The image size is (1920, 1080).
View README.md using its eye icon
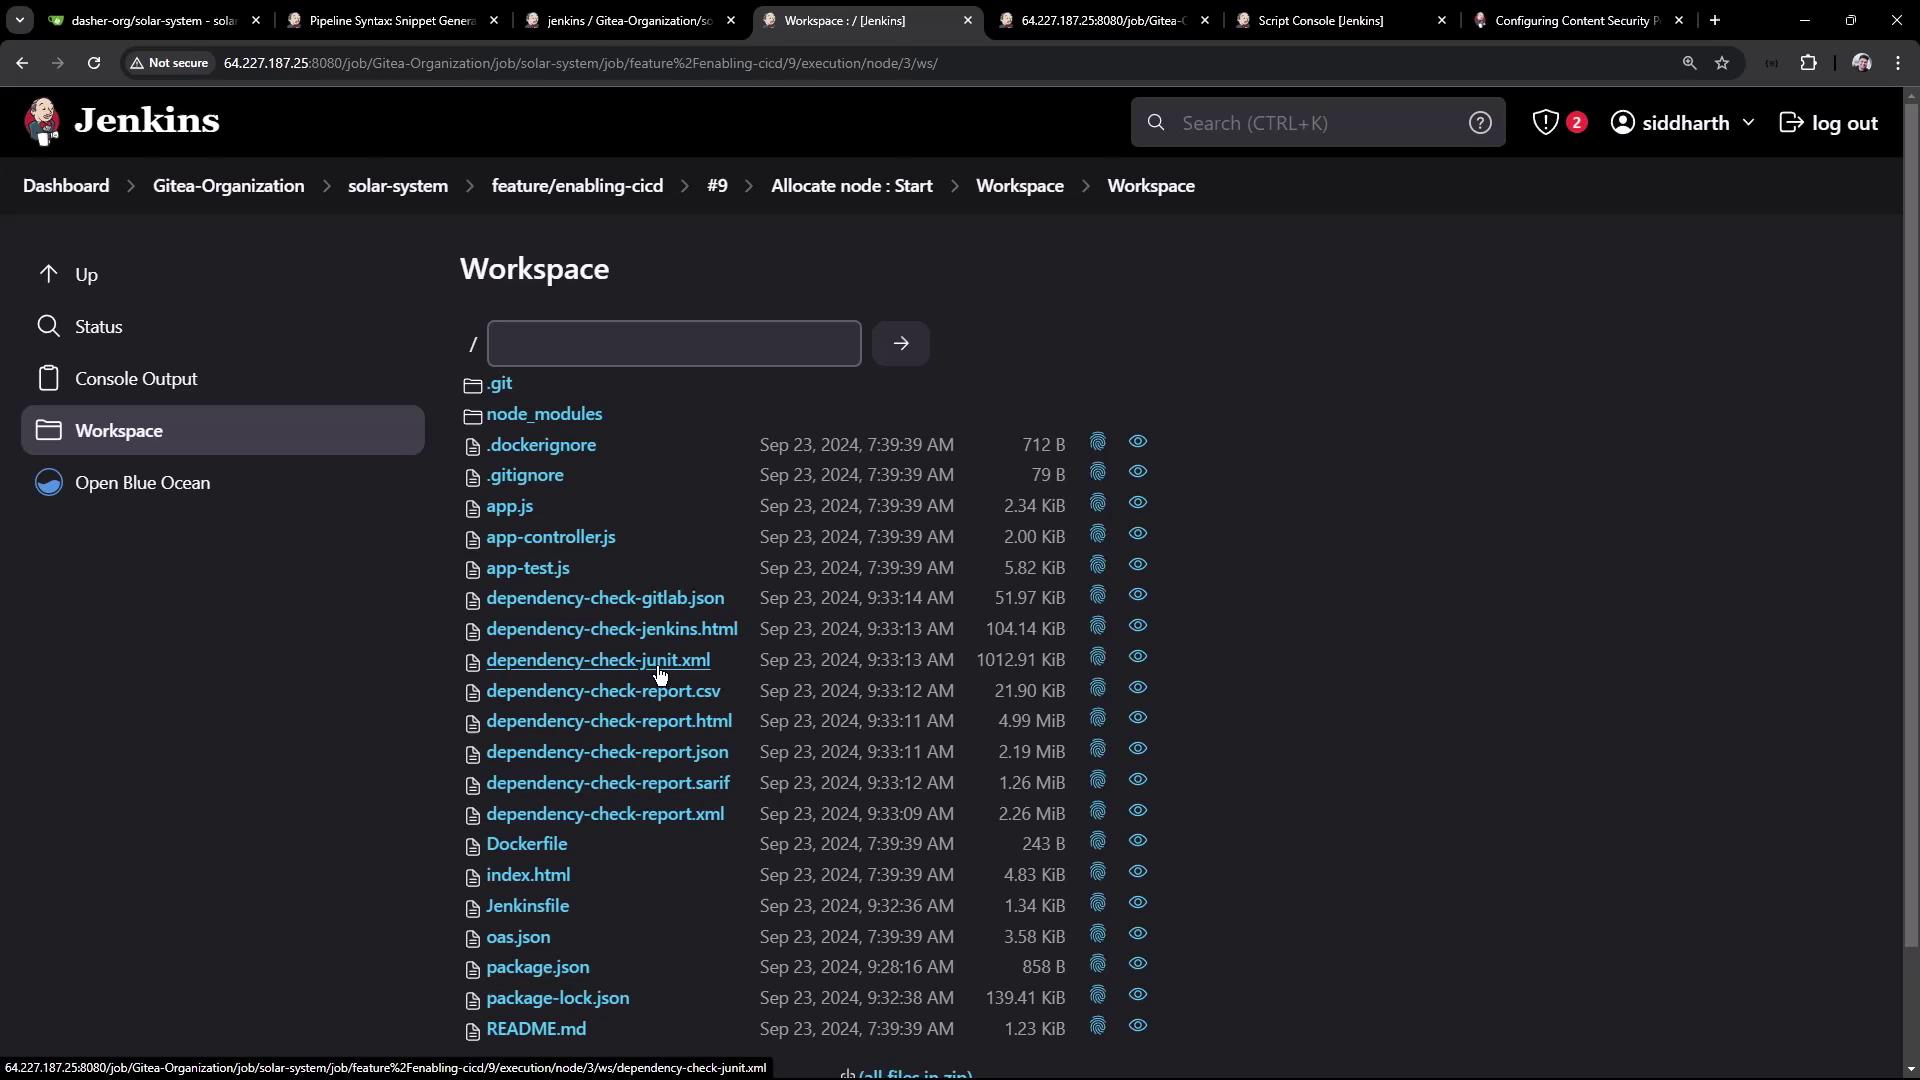pos(1137,1027)
